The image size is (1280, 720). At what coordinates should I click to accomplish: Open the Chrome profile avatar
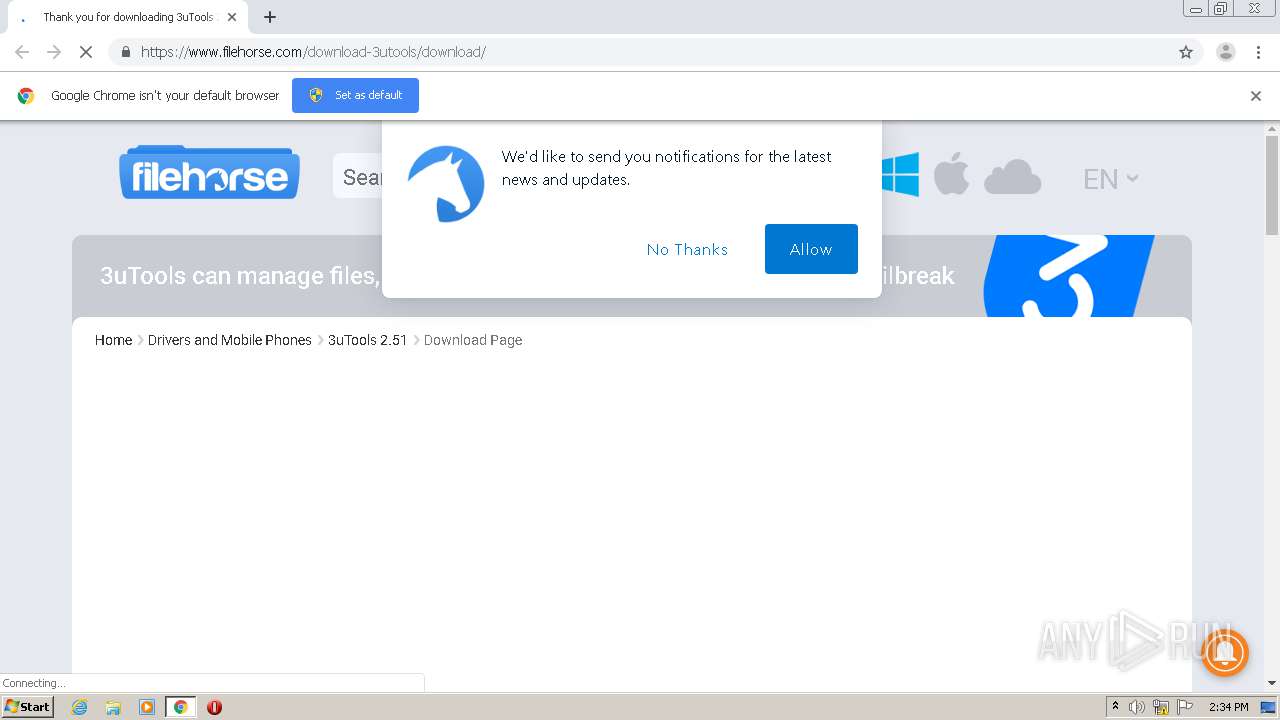1226,52
